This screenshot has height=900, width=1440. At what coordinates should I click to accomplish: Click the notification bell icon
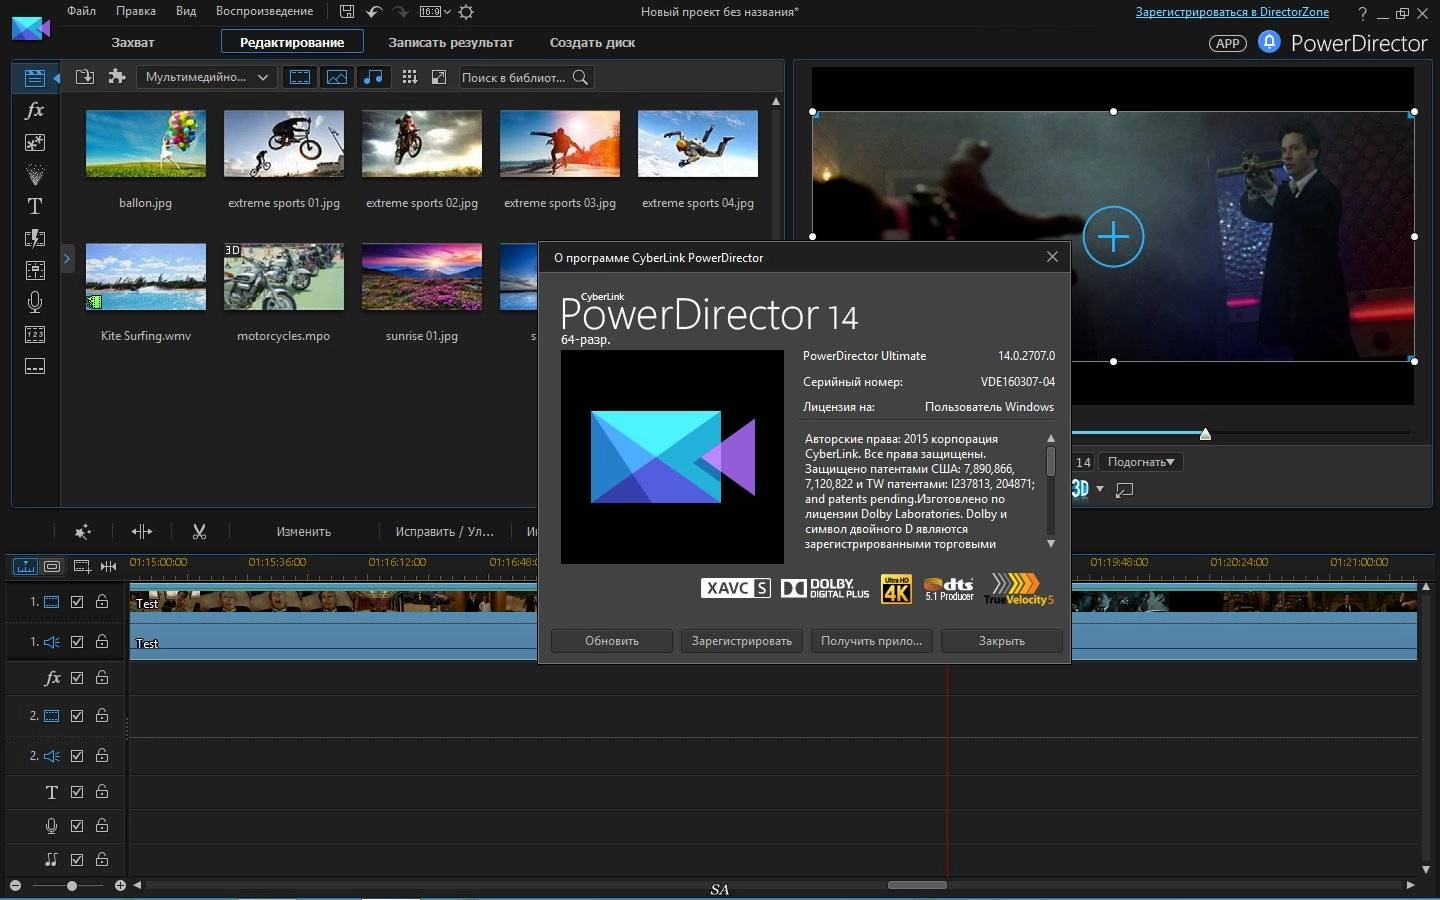coord(1269,42)
